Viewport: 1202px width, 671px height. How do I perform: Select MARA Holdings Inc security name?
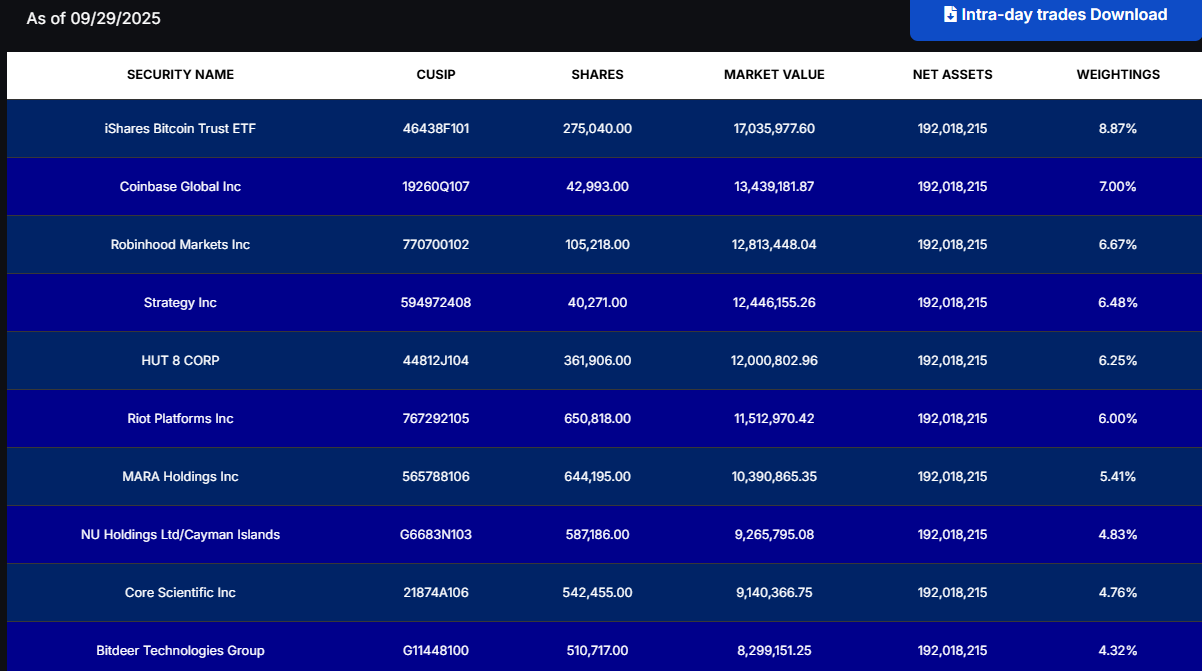180,477
